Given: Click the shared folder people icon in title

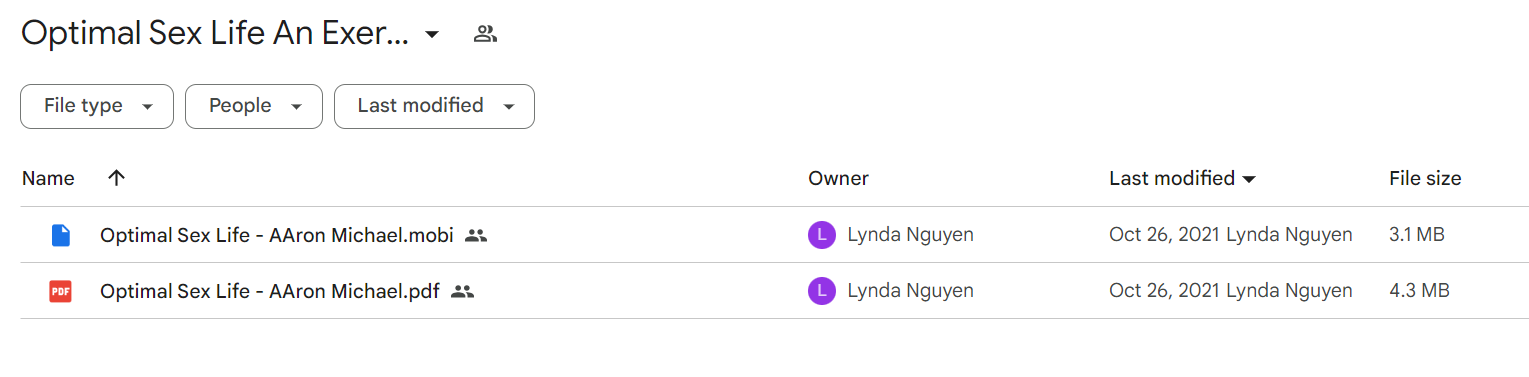Looking at the screenshot, I should [x=485, y=34].
